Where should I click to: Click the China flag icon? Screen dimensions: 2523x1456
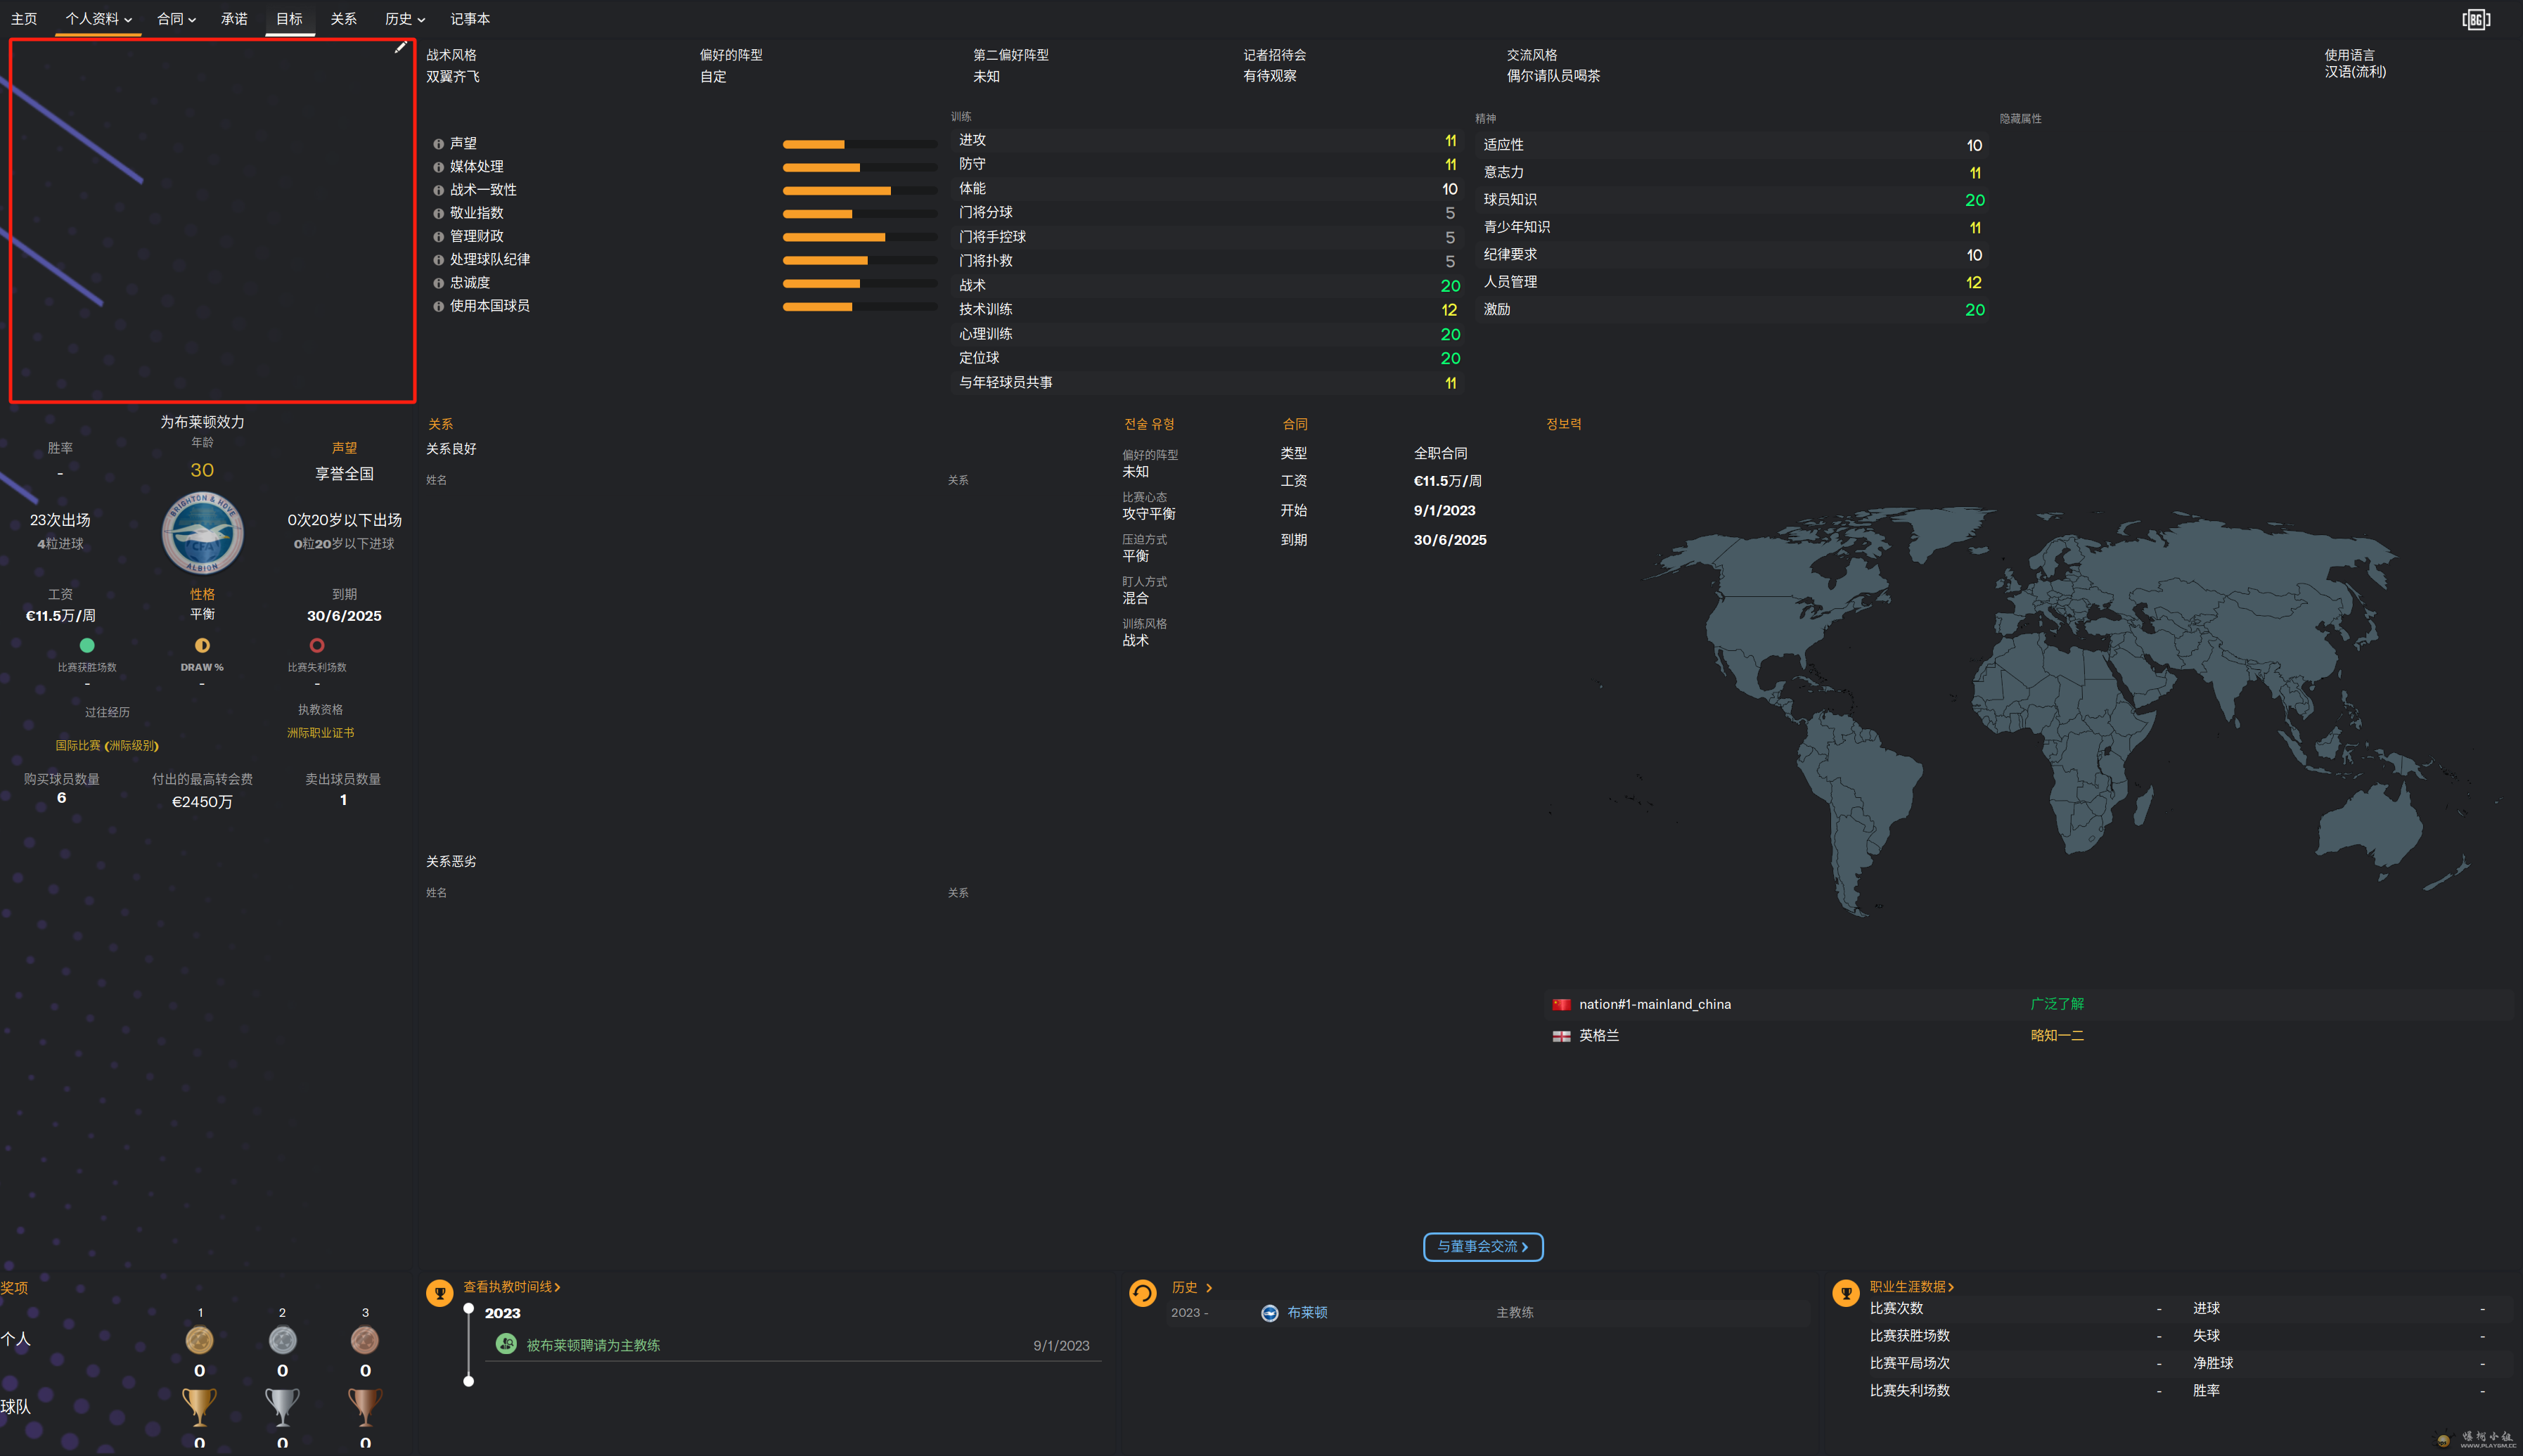(x=1561, y=1004)
